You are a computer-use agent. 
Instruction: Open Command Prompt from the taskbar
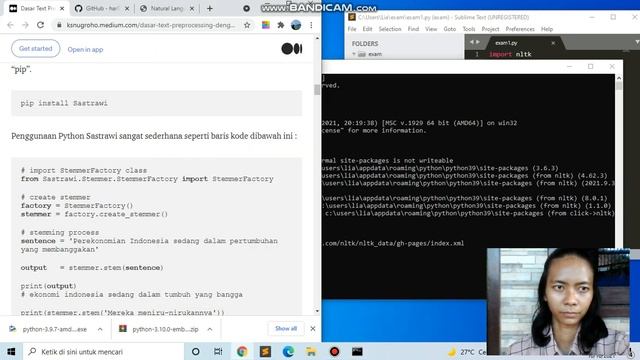357,351
